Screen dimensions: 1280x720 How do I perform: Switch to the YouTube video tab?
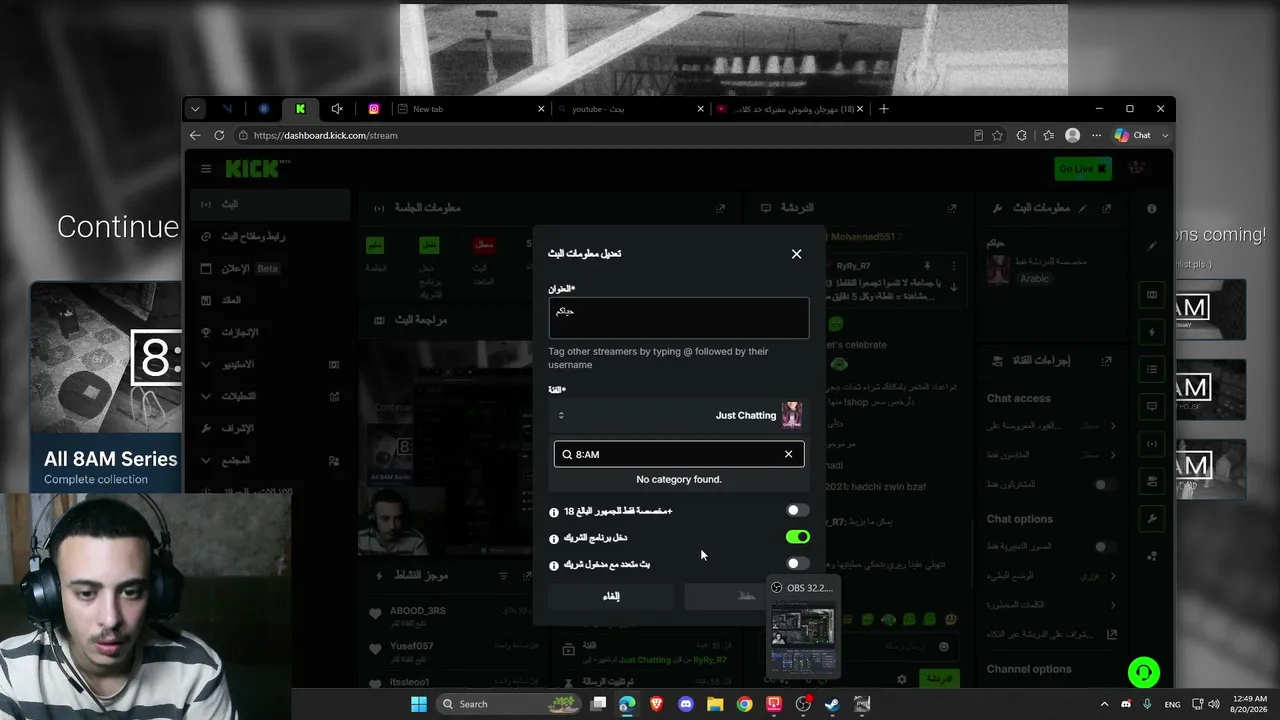(790, 109)
